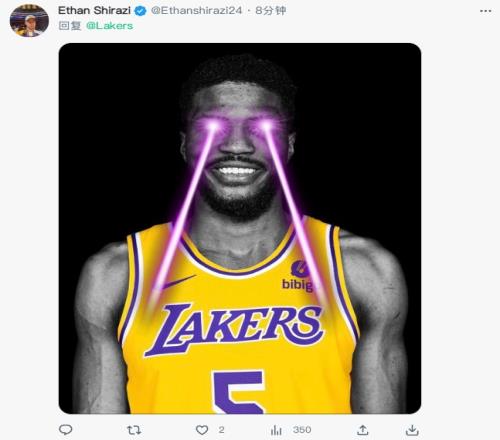Open the @Ethanshirazi24 handle link
Image resolution: width=500 pixels, height=440 pixels.
(x=197, y=11)
